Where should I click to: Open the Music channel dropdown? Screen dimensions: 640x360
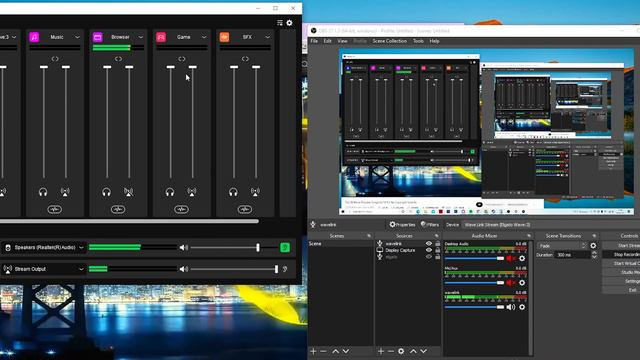click(77, 37)
